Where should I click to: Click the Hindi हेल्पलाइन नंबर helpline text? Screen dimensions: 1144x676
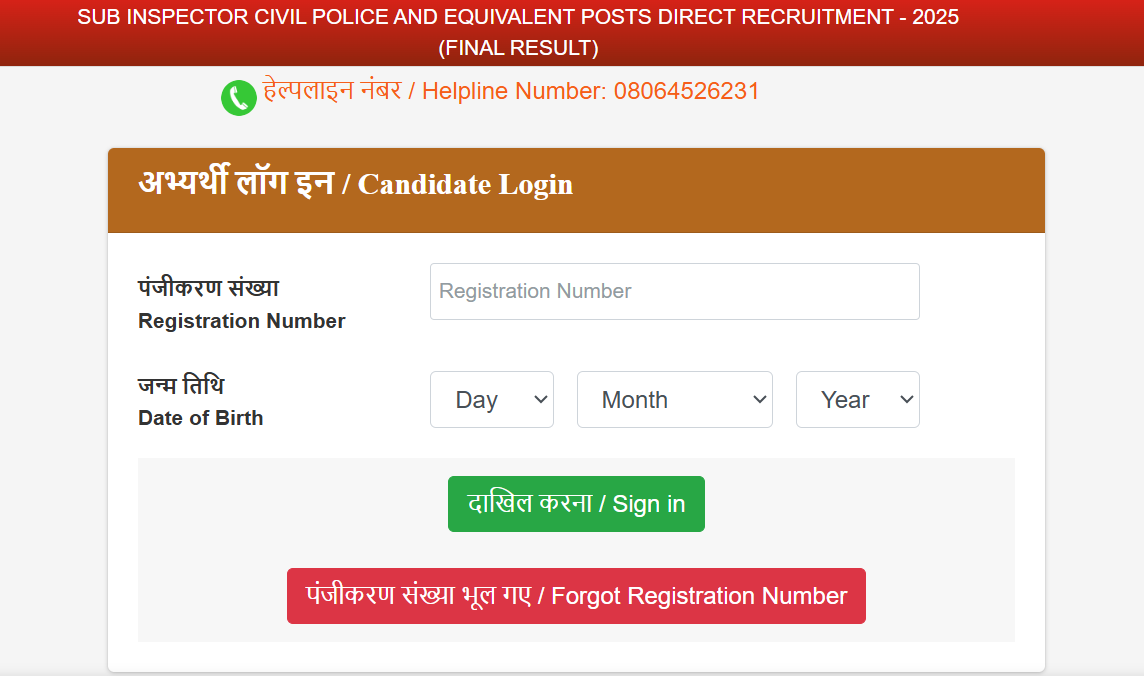tap(332, 90)
